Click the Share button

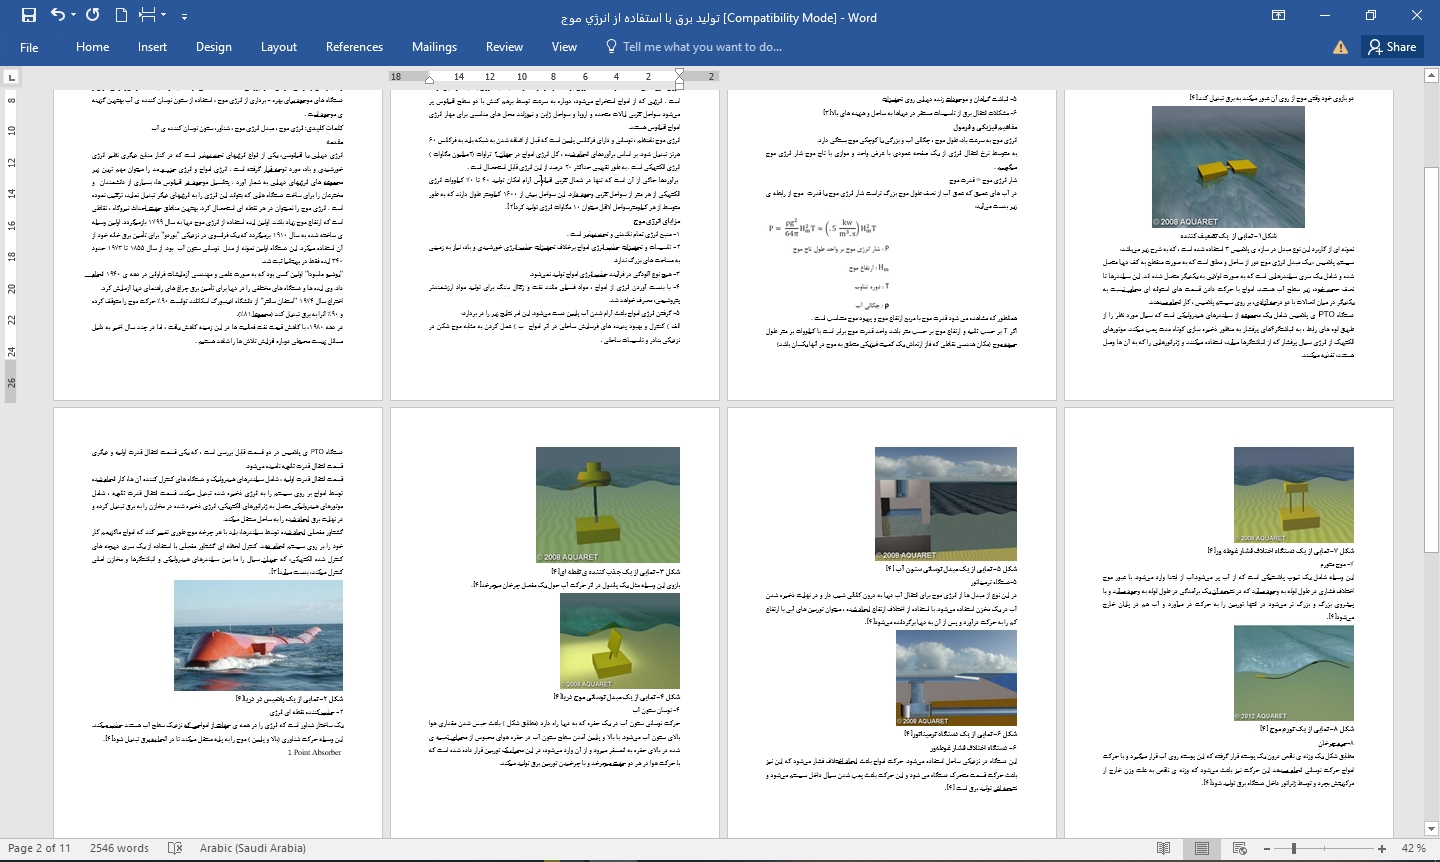[1392, 47]
